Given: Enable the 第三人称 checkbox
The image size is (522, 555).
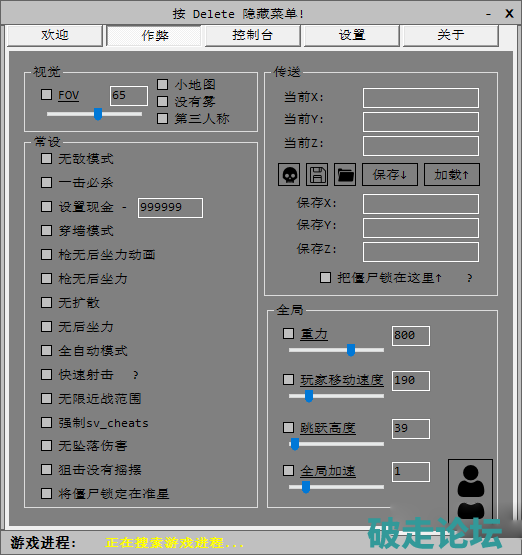Looking at the screenshot, I should pos(162,119).
